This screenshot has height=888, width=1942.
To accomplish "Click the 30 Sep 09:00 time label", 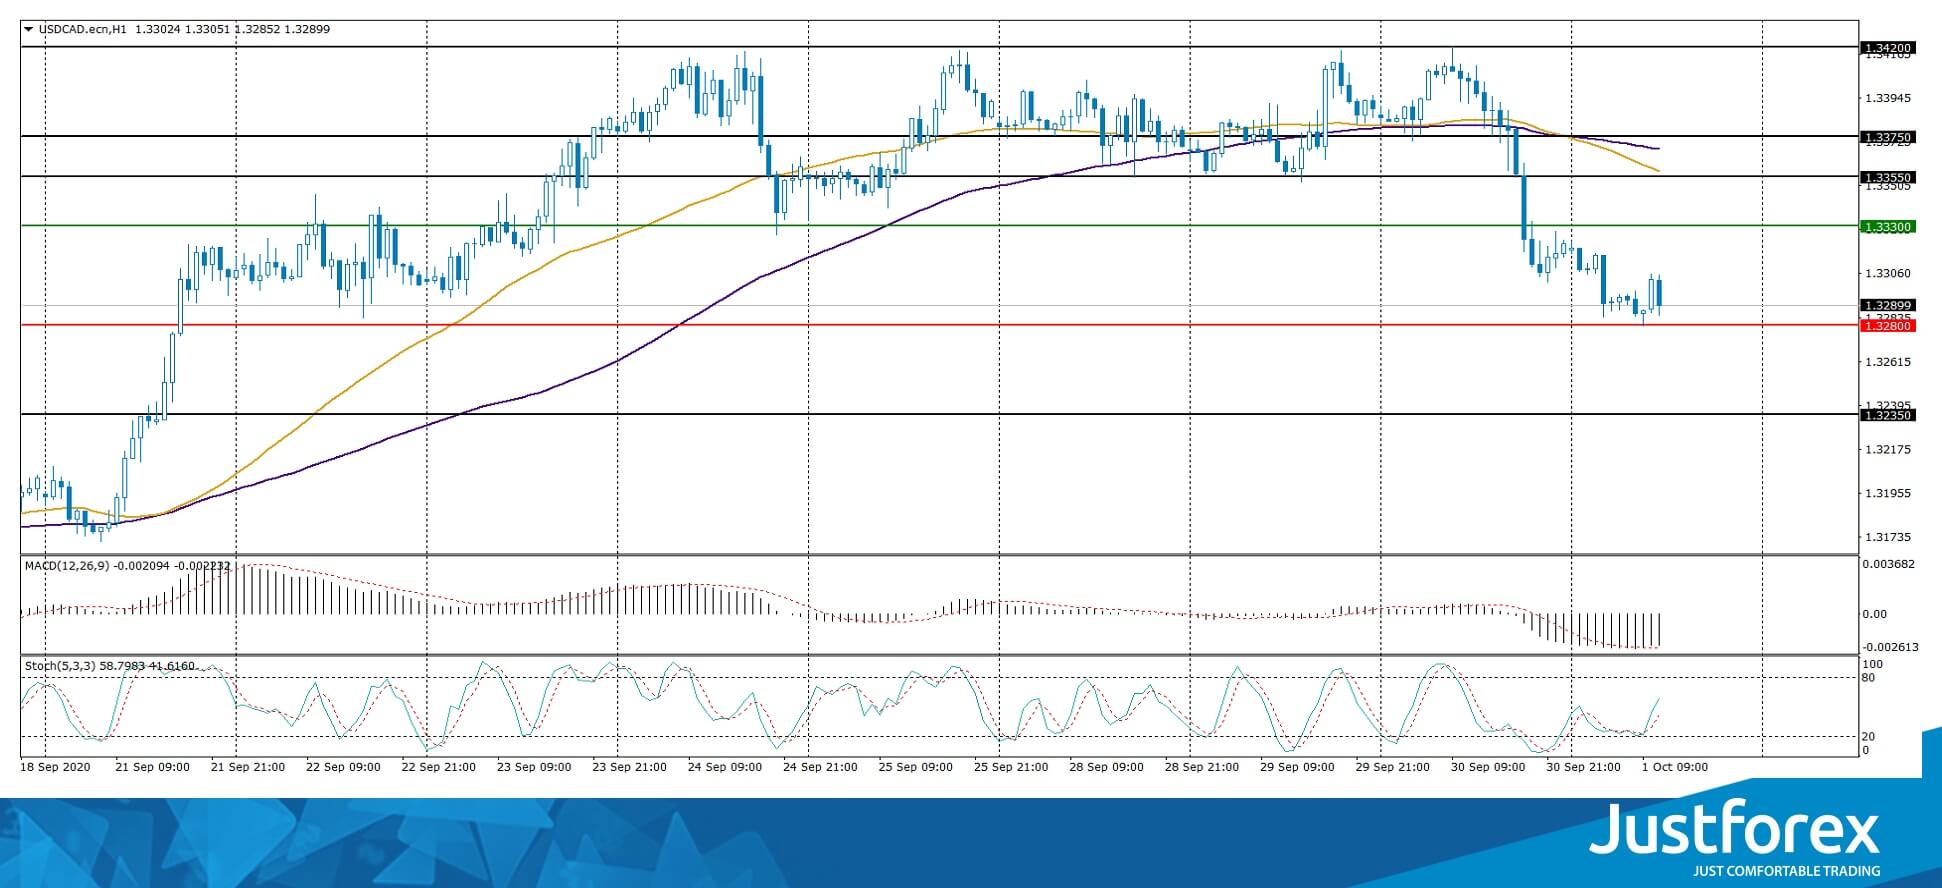I will 1488,767.
